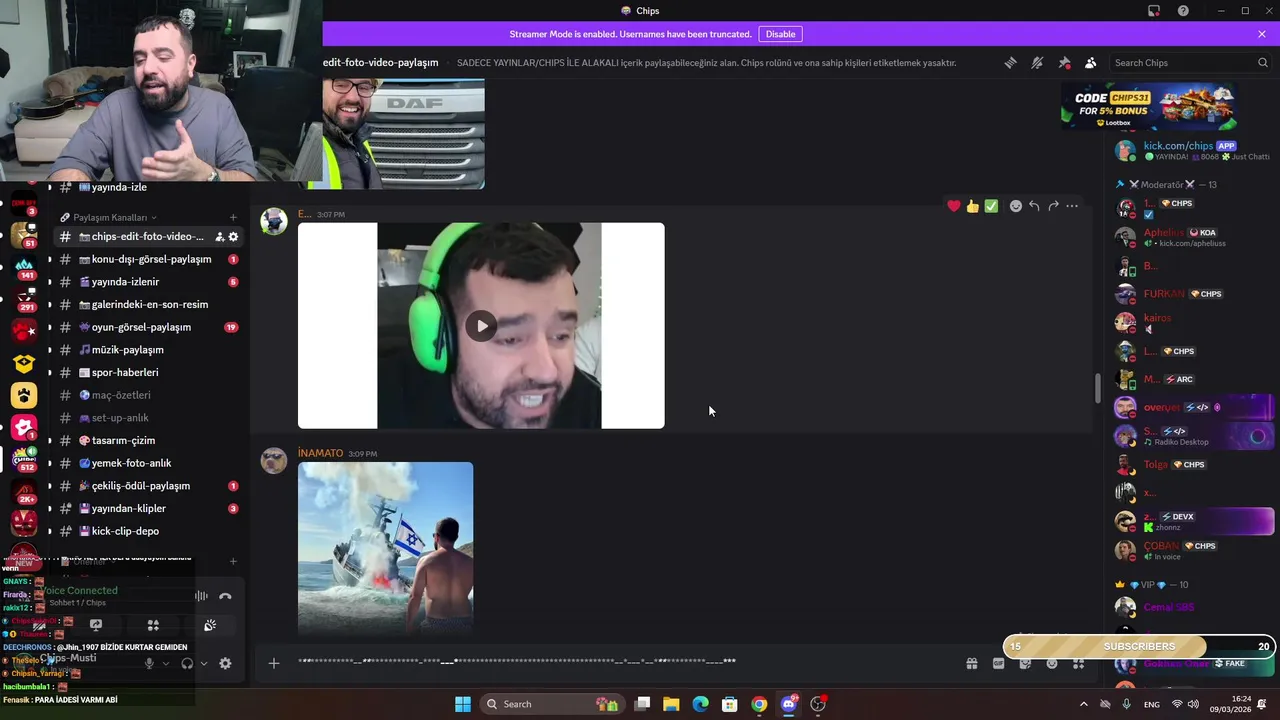Reply to message with arrow icon

(x=1034, y=206)
